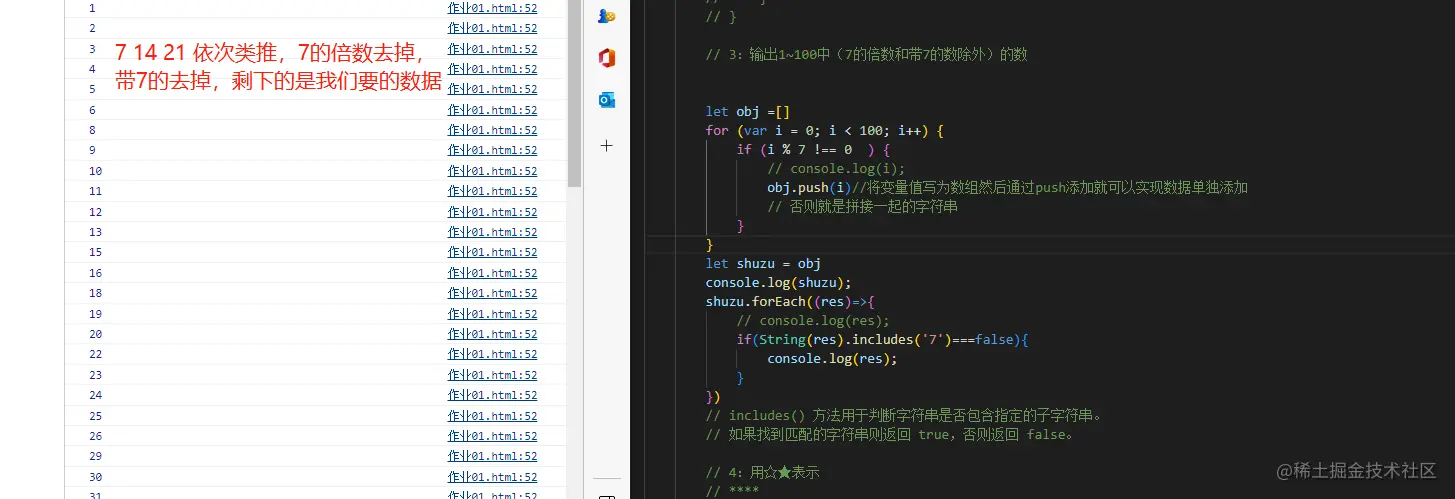
Task: Open the Outlook sidebar icon
Action: pos(606,100)
